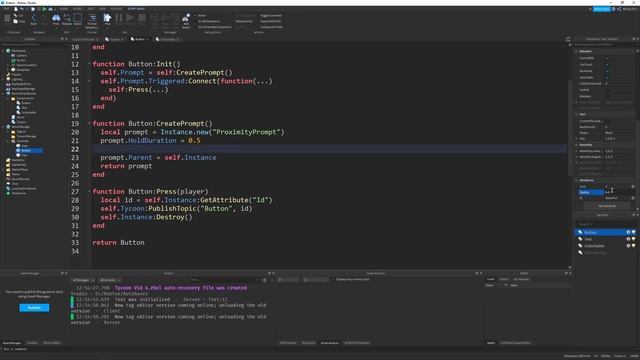The height and width of the screenshot is (360, 640).
Task: Click the Step Into debugger icon
Action: coord(155,18)
